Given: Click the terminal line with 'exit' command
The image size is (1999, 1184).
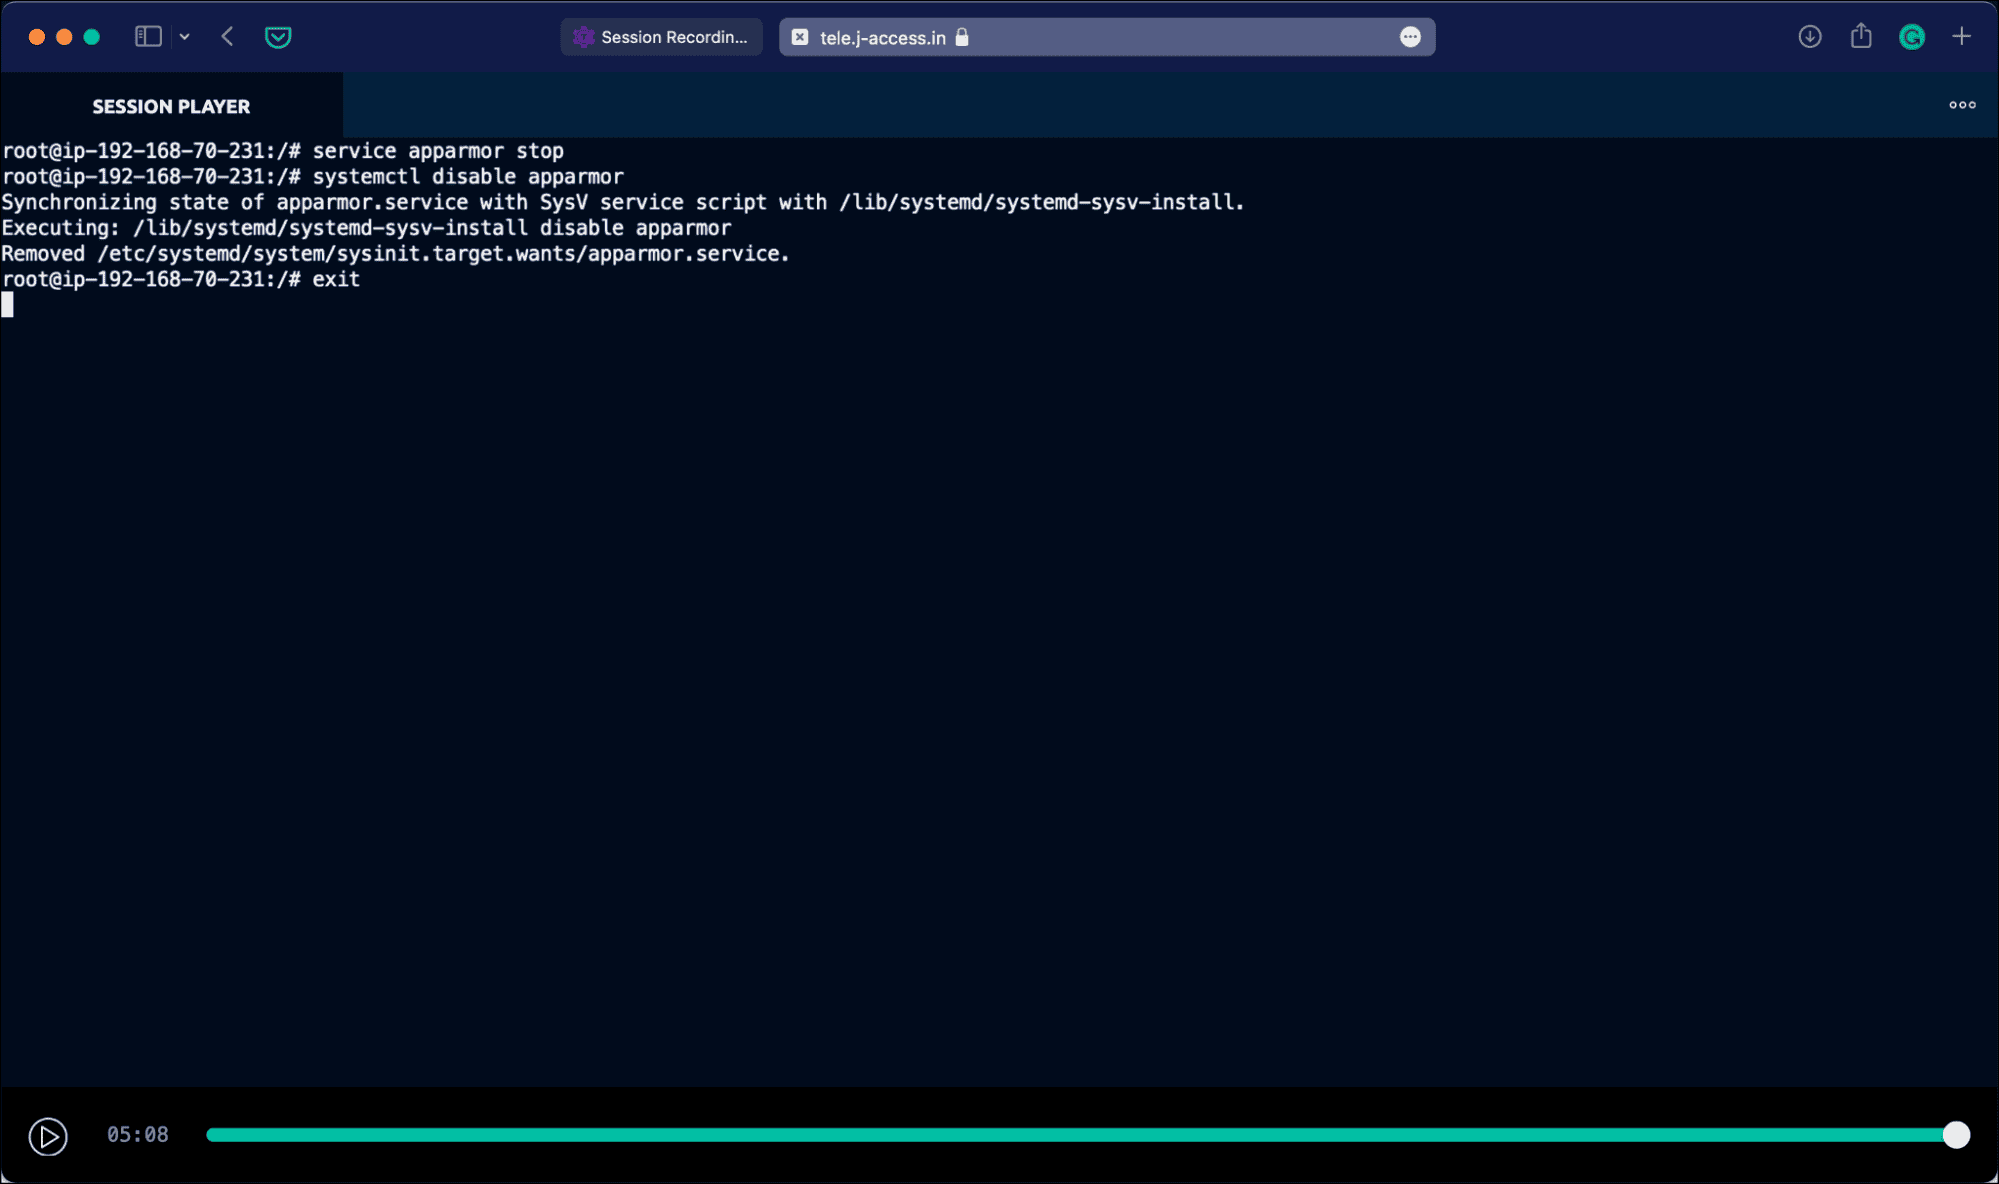Looking at the screenshot, I should coord(181,280).
